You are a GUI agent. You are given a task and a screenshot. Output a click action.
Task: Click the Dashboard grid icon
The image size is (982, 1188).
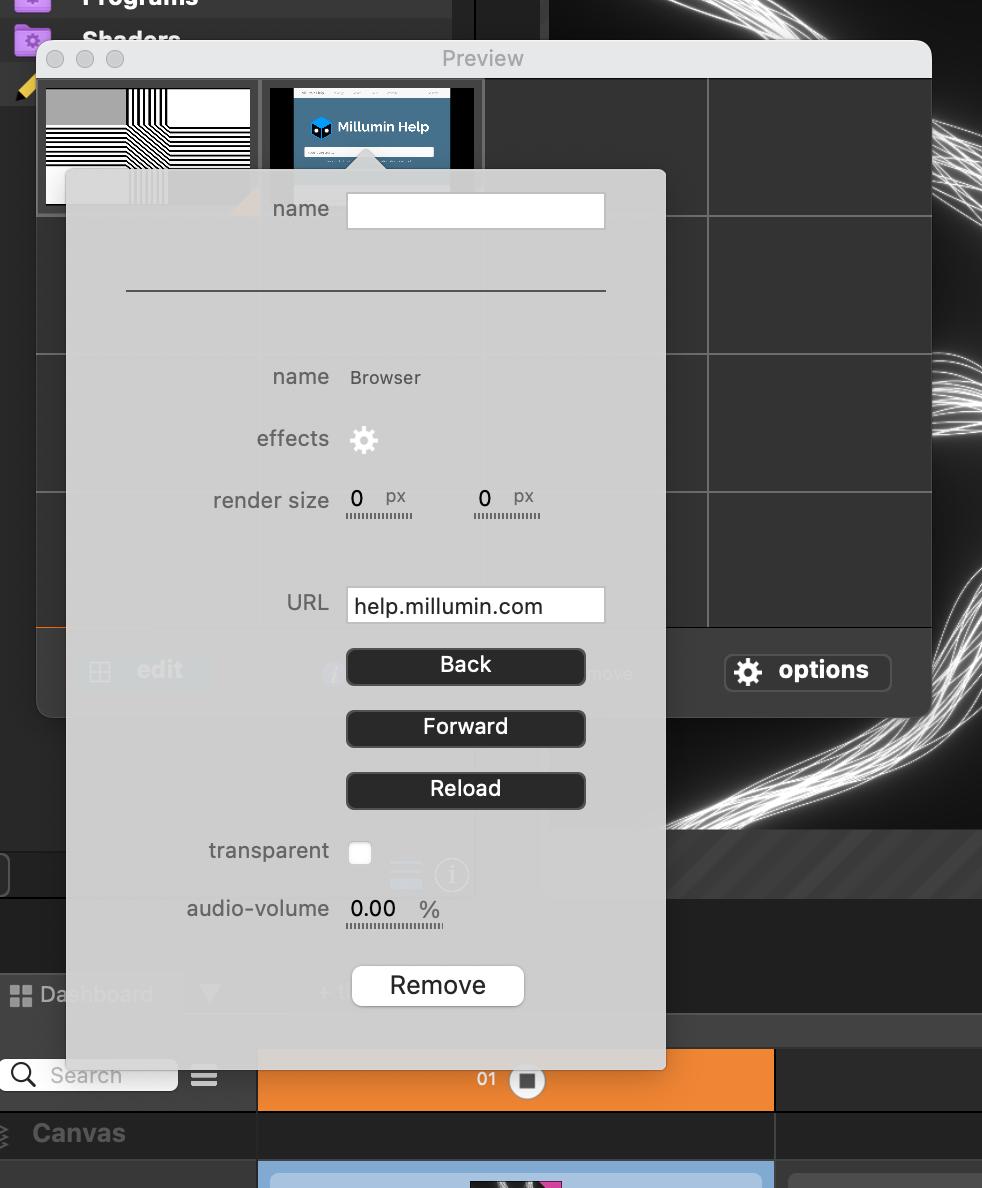coord(20,995)
